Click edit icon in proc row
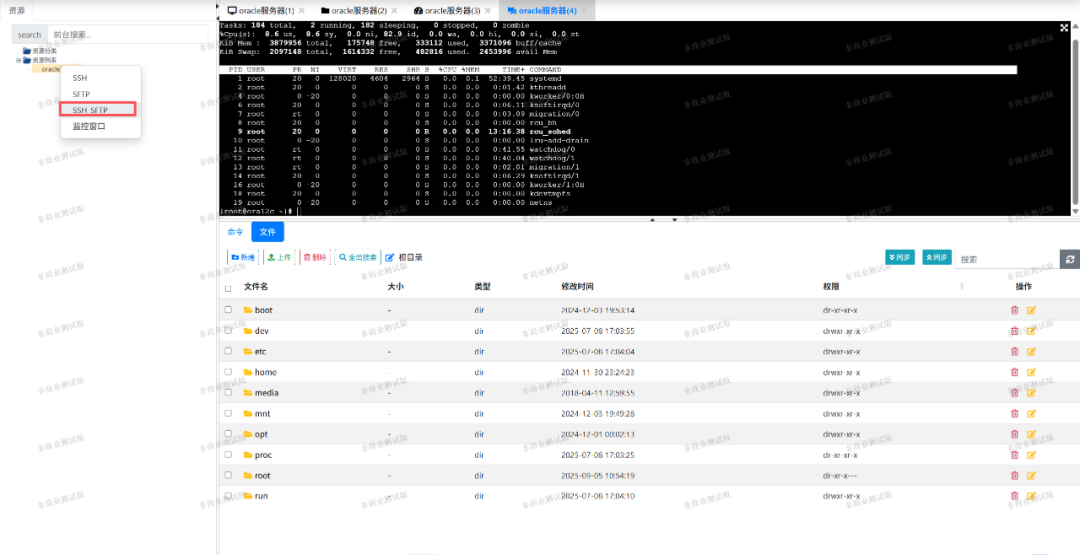1080x555 pixels. click(x=1031, y=454)
